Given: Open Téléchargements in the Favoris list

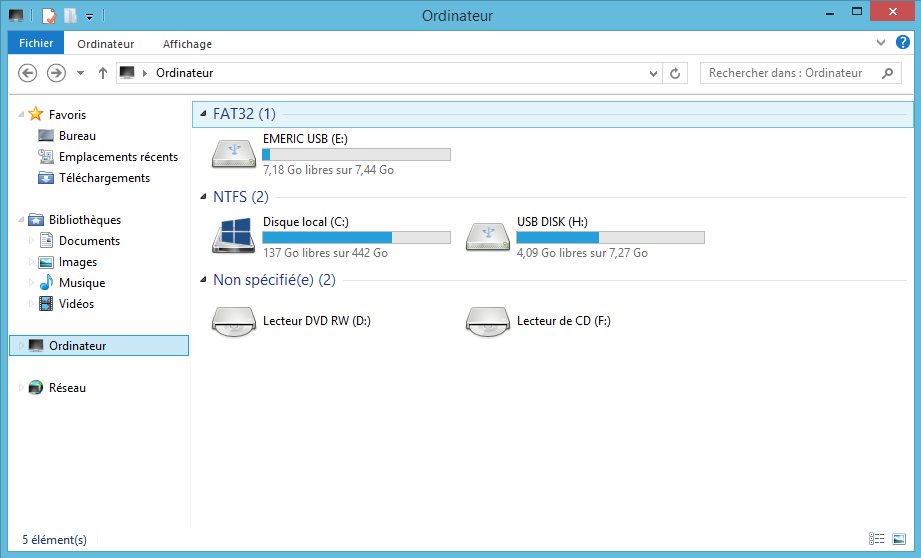Looking at the screenshot, I should coord(104,178).
